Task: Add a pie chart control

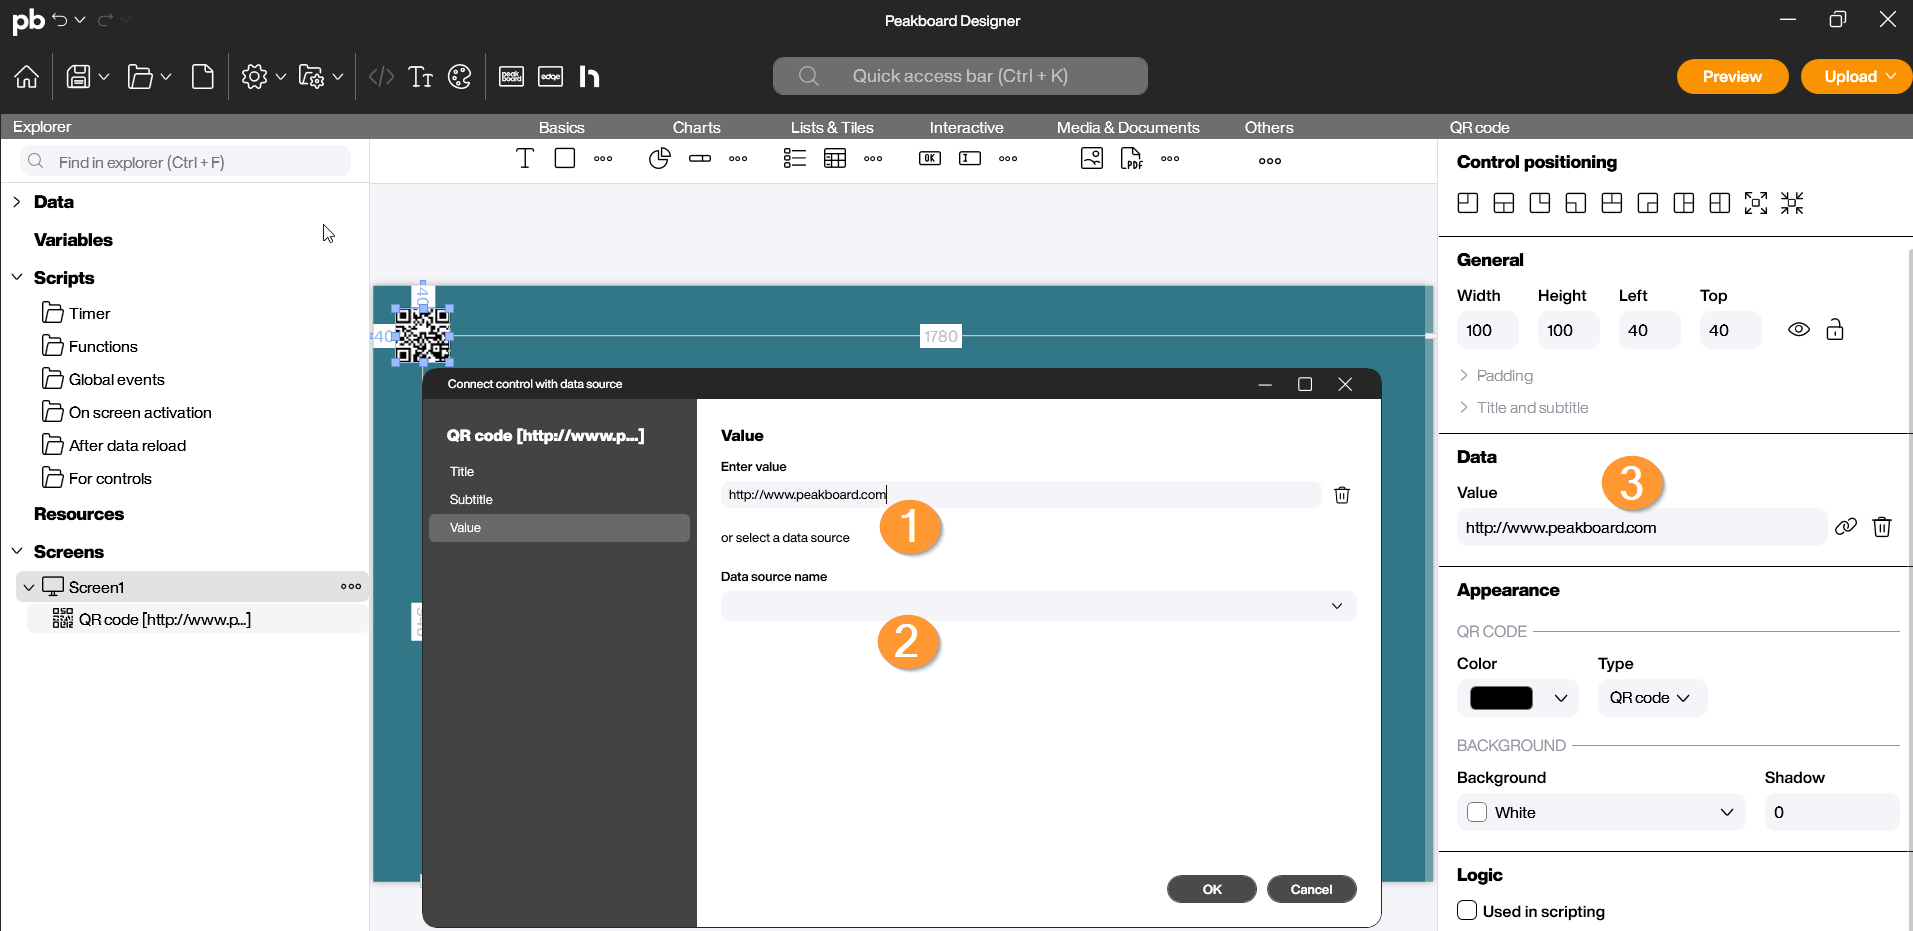Action: click(659, 159)
